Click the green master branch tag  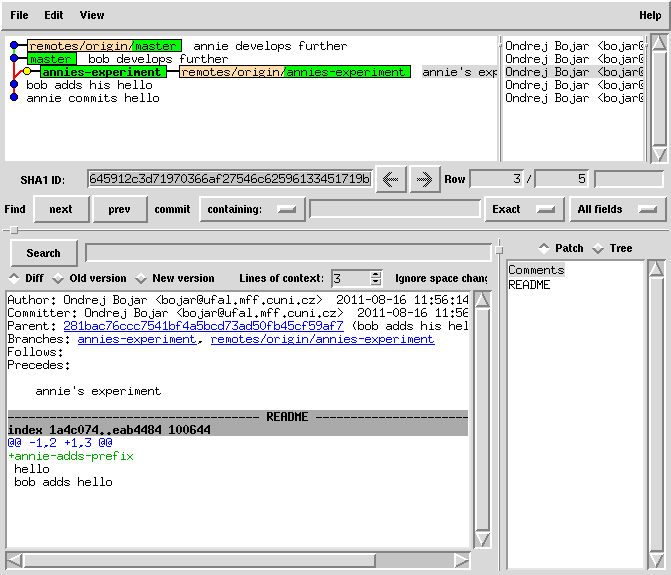tap(50, 59)
